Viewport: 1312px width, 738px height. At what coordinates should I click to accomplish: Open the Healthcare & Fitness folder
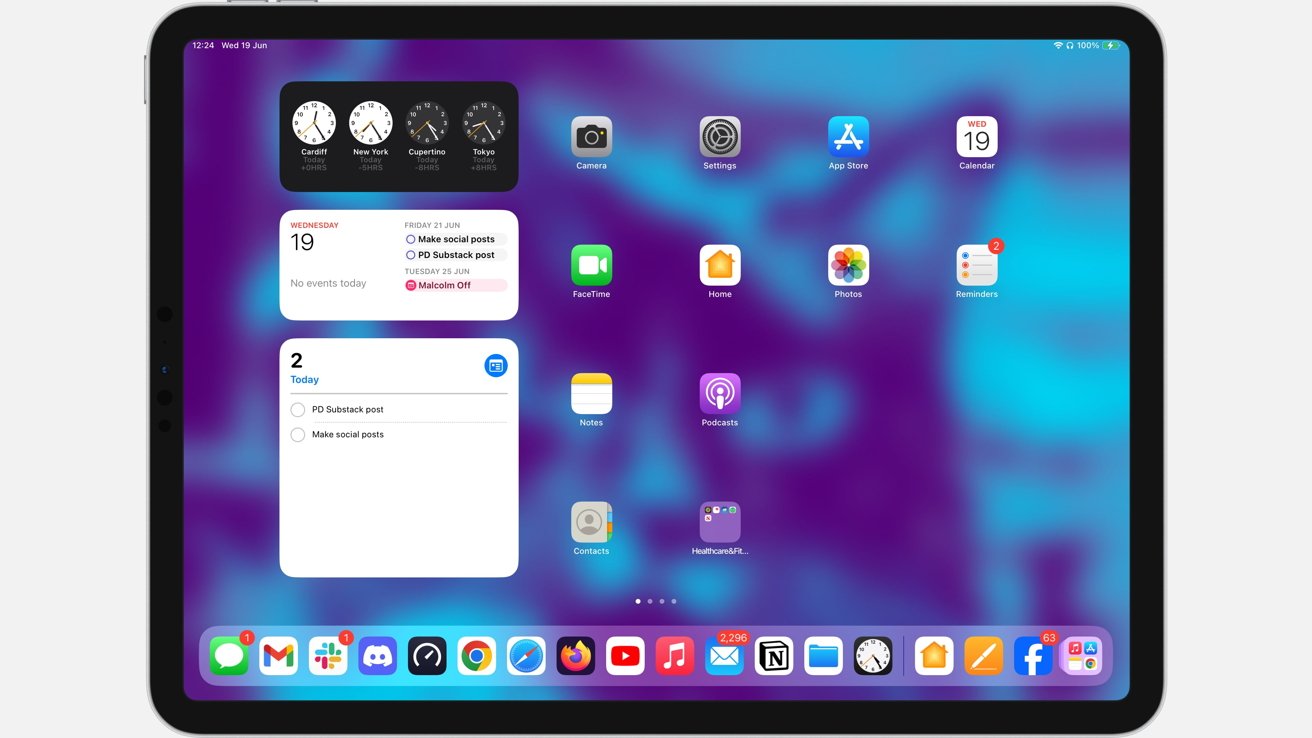(x=720, y=522)
